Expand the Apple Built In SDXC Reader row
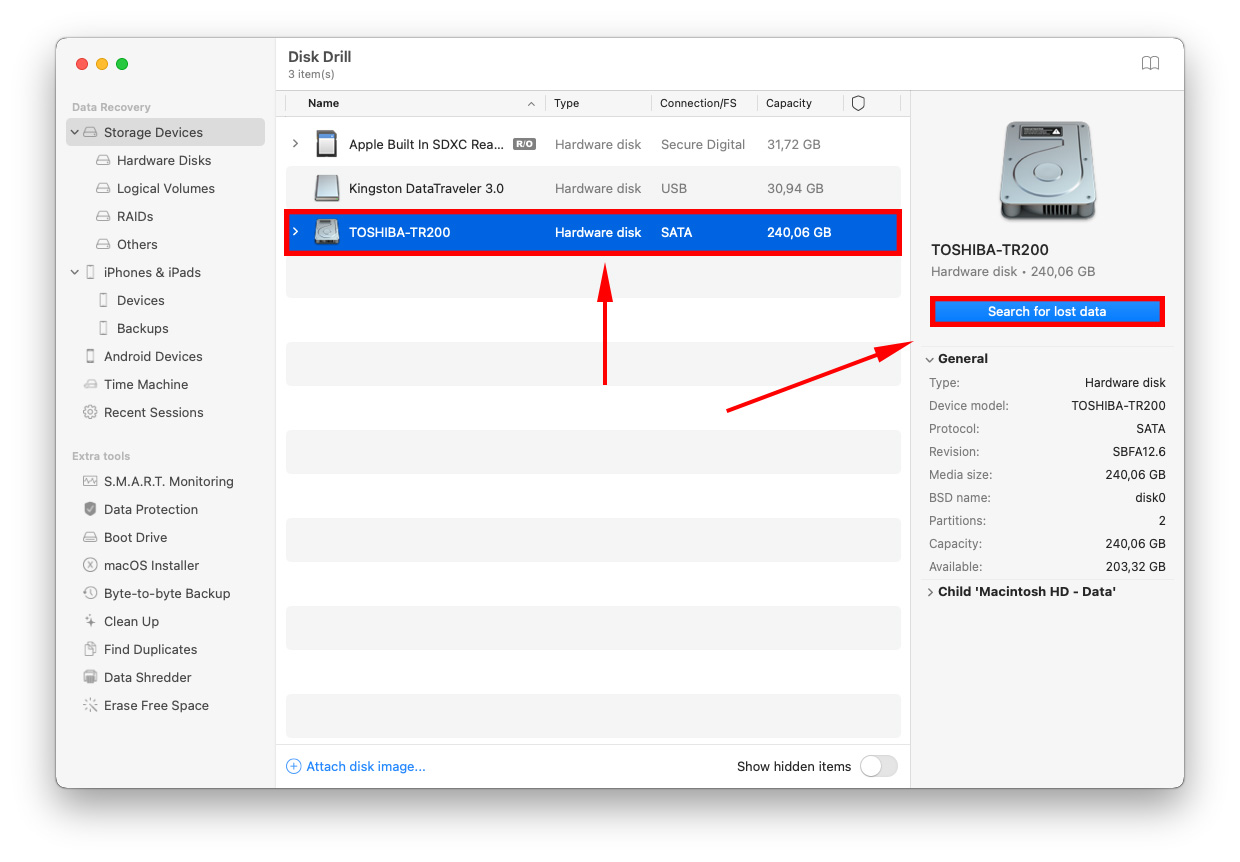The height and width of the screenshot is (862, 1240). click(x=295, y=144)
